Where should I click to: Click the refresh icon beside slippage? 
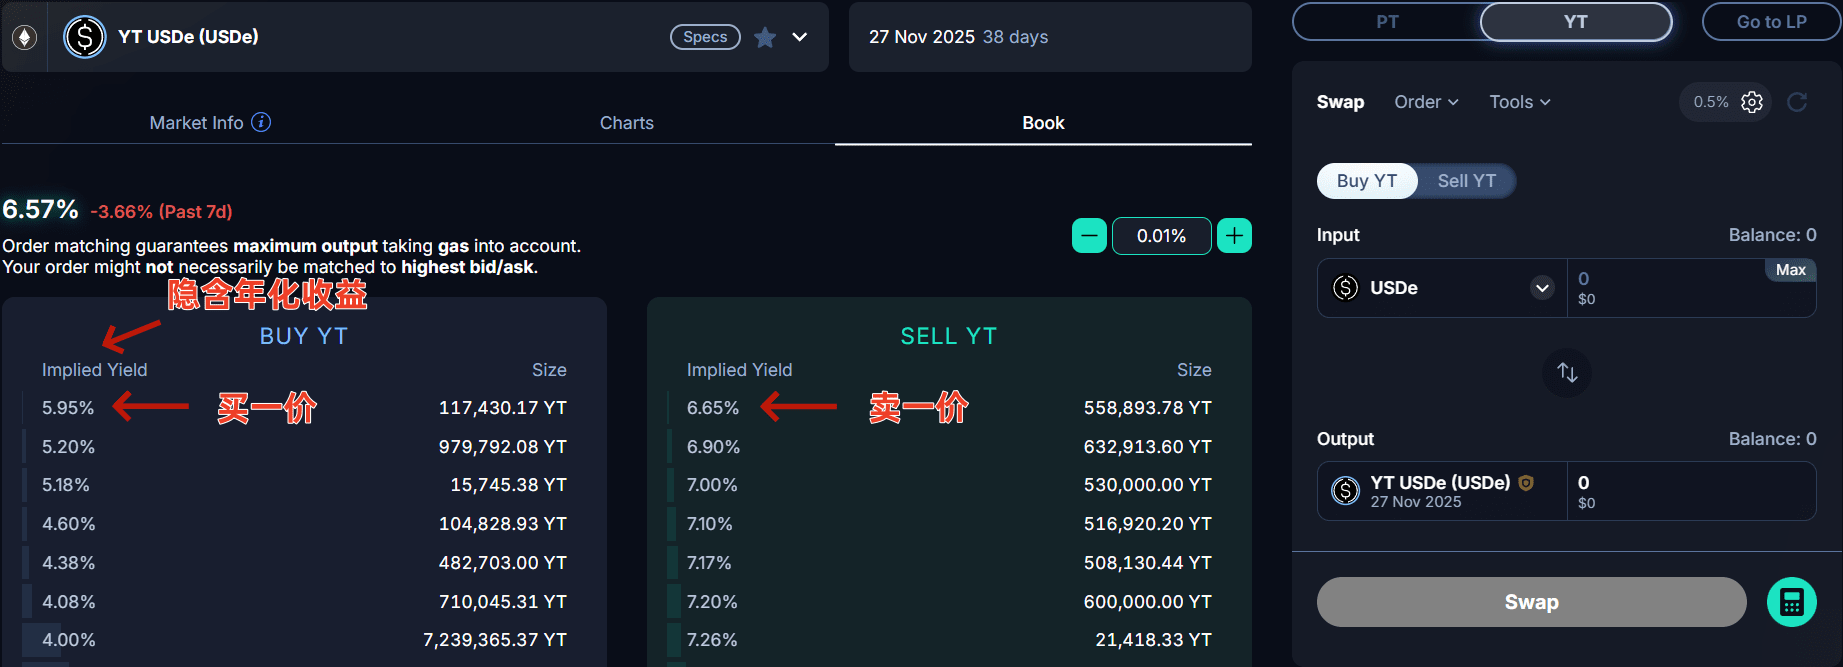click(1797, 102)
